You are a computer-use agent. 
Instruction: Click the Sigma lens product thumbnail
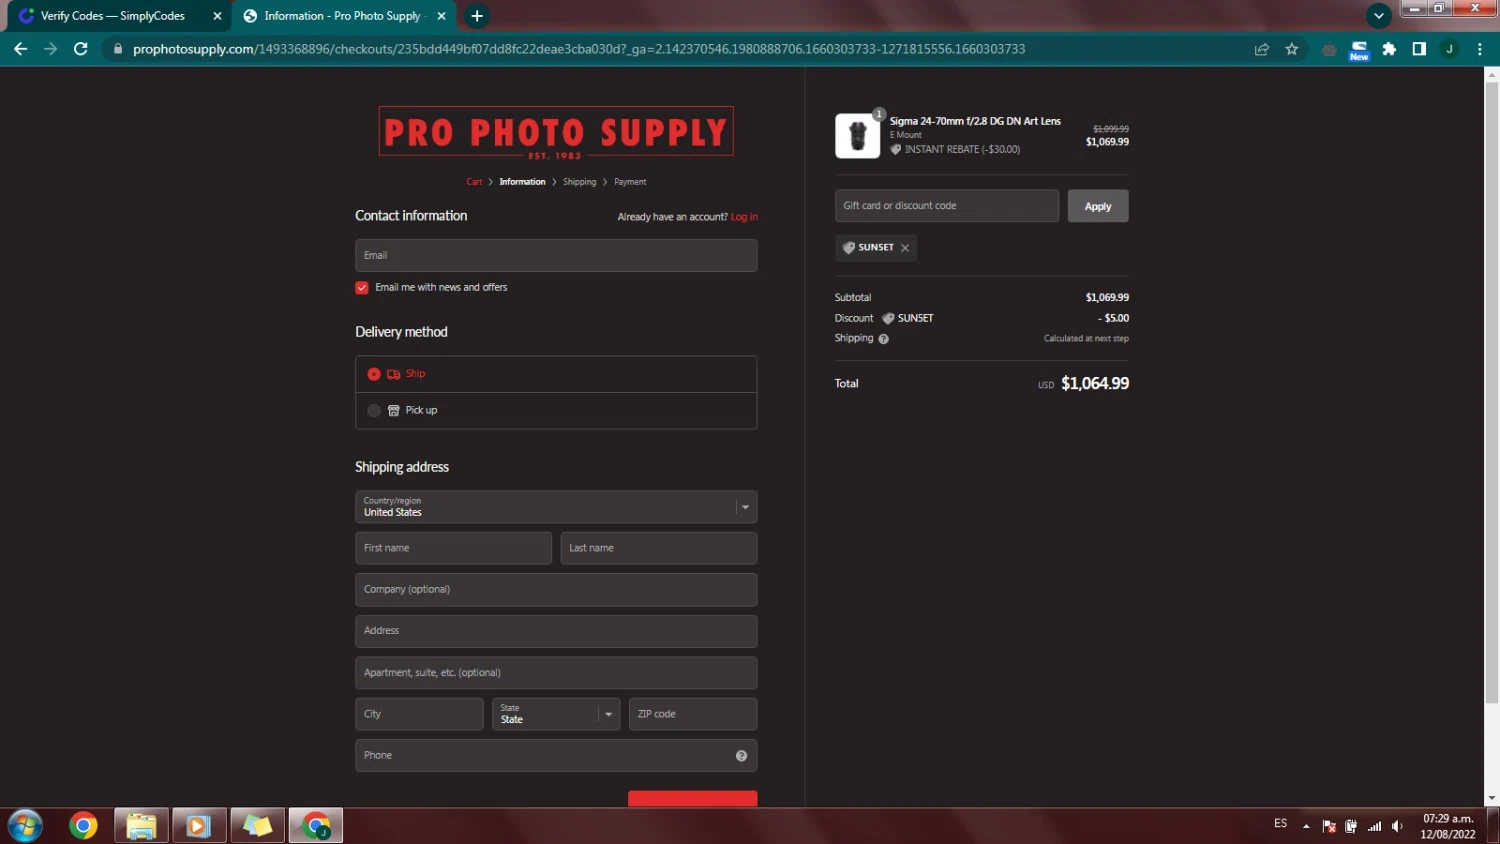pos(857,136)
